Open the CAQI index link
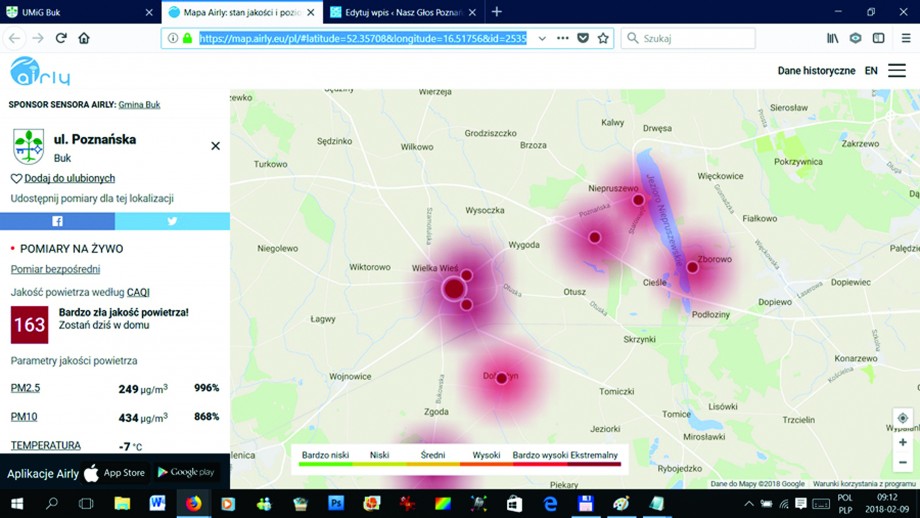The image size is (920, 518). (138, 292)
